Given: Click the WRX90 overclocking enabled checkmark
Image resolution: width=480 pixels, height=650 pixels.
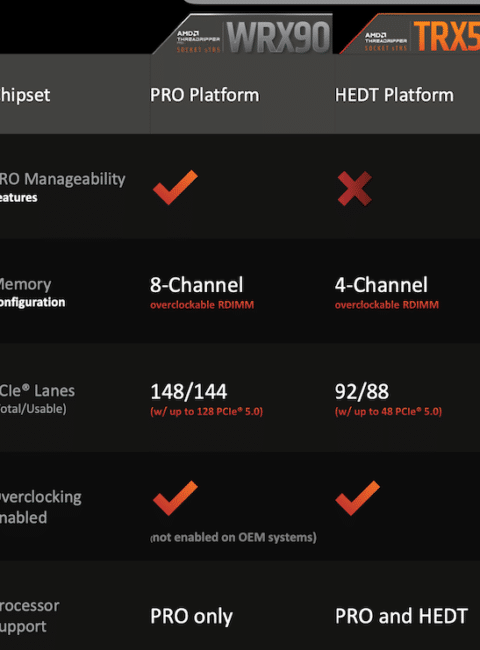Looking at the screenshot, I should tap(175, 498).
